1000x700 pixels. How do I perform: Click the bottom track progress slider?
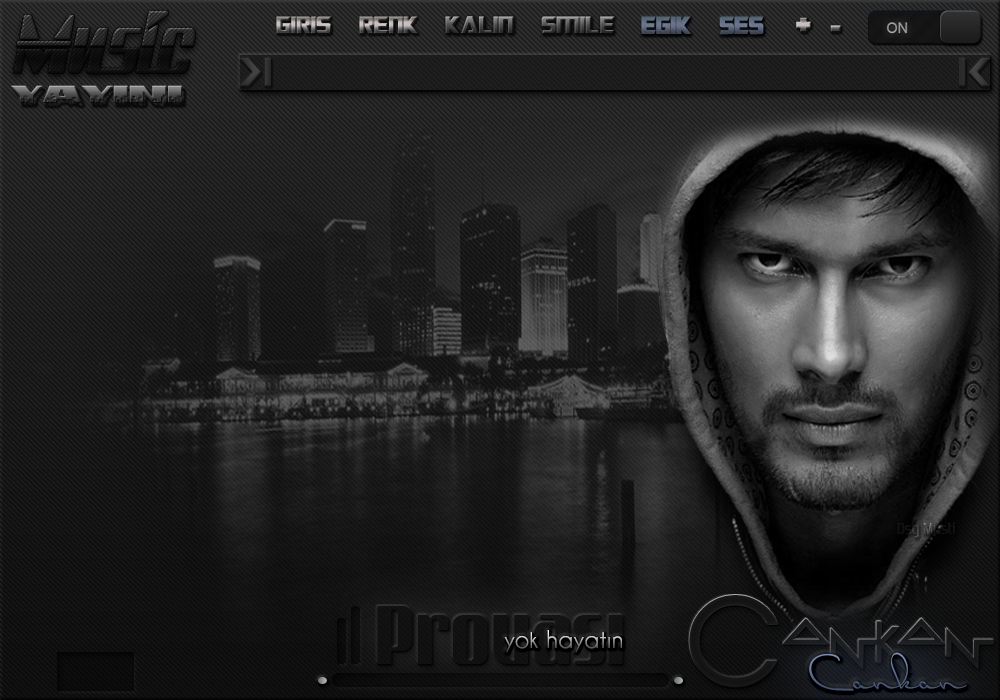pos(500,681)
